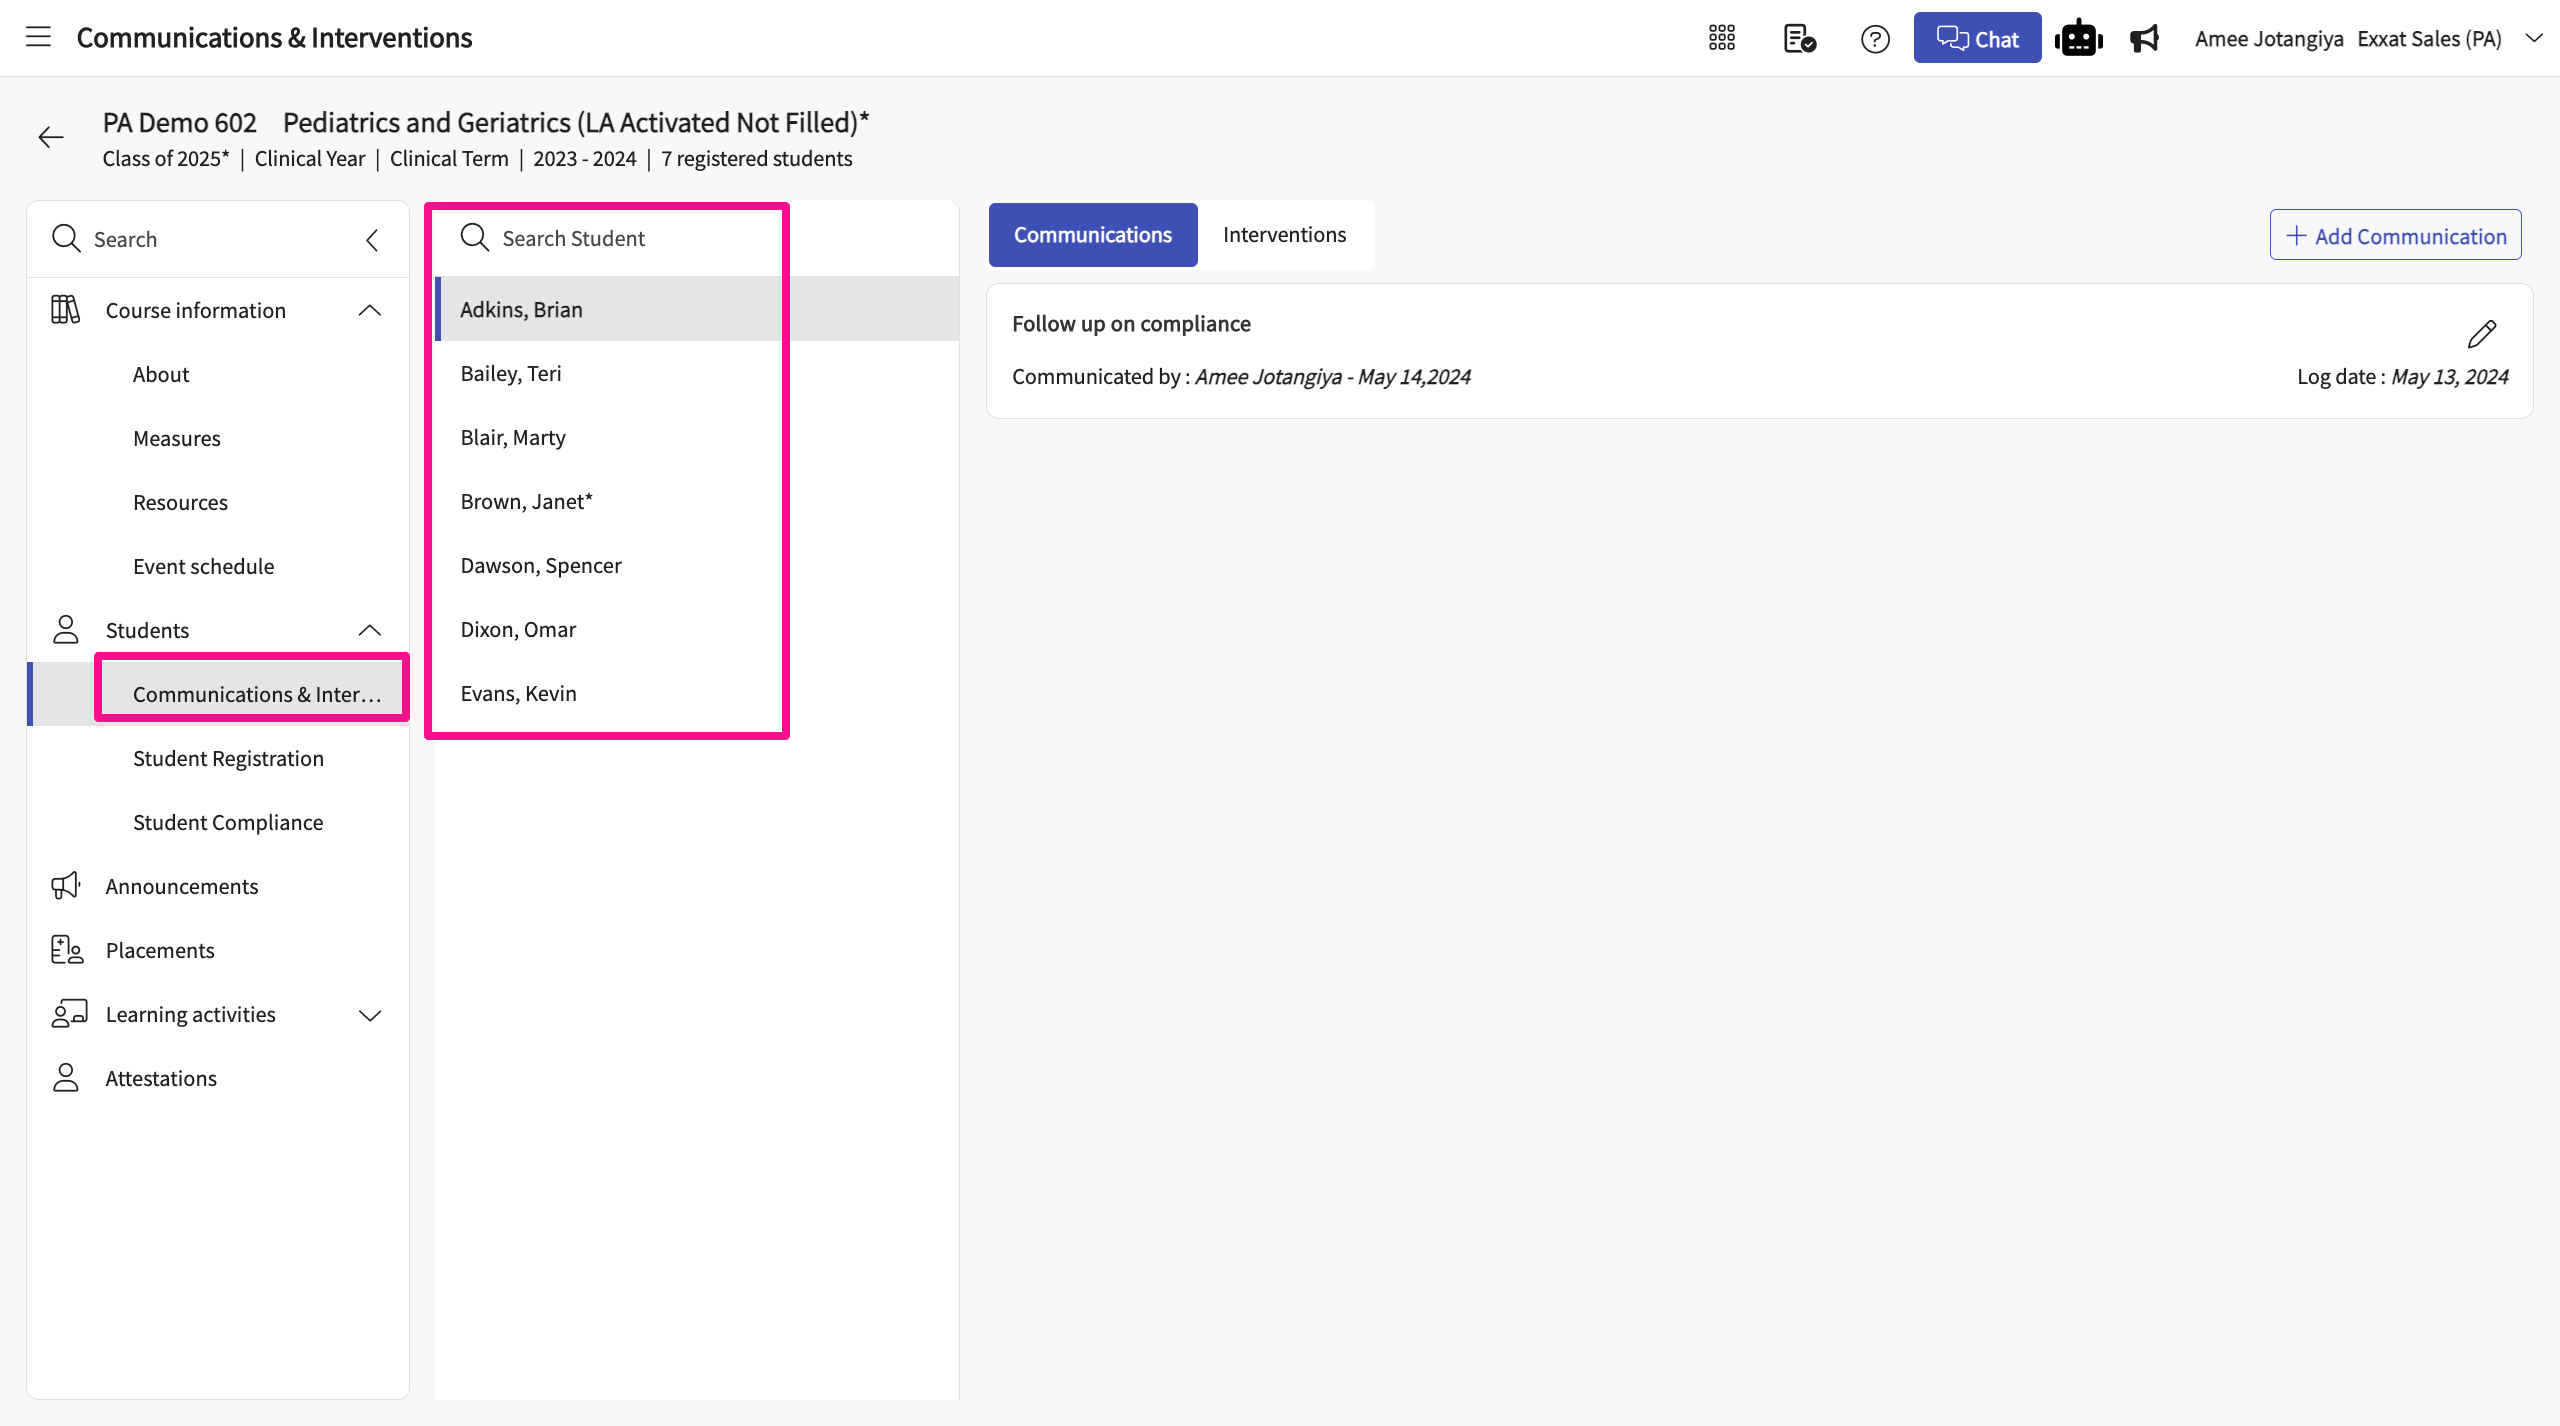Select the Communications tab
Screen dimensions: 2560x1426
[x=1092, y=235]
